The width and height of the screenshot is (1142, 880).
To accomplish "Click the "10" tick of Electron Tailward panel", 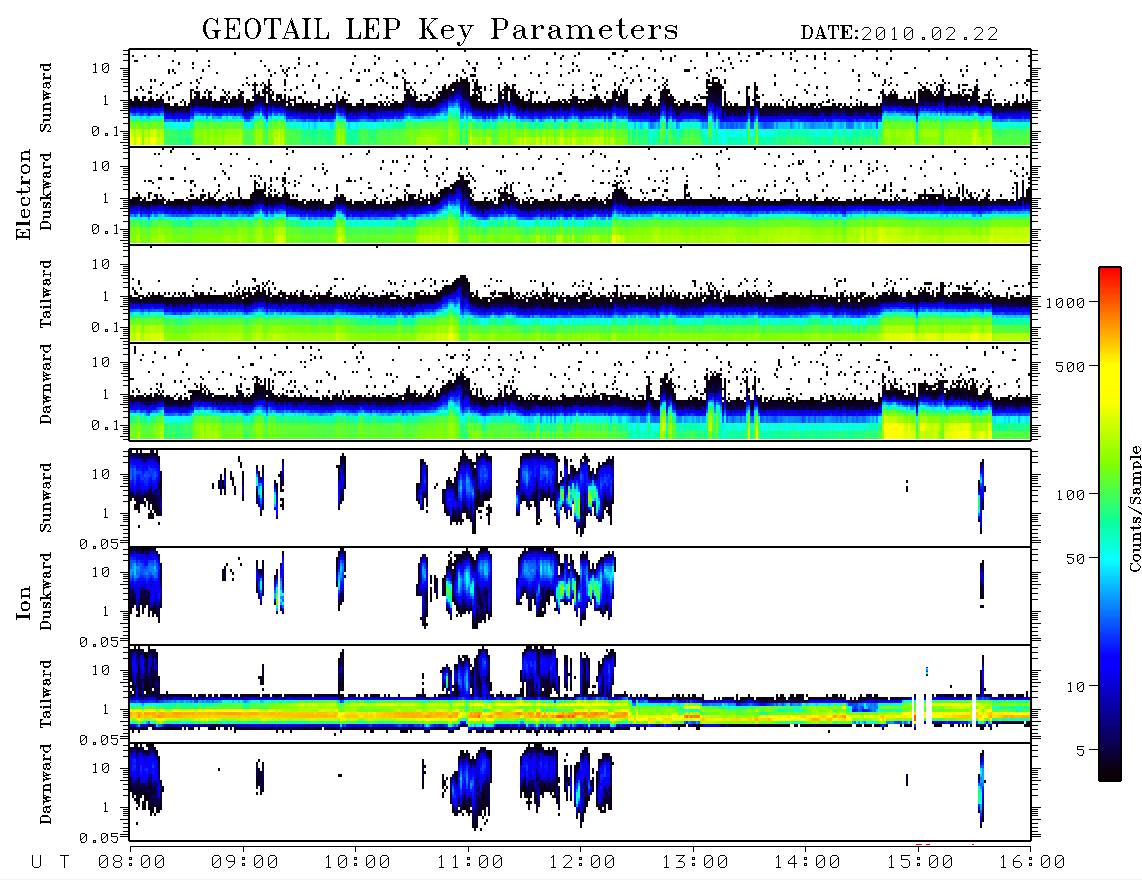I will [101, 264].
